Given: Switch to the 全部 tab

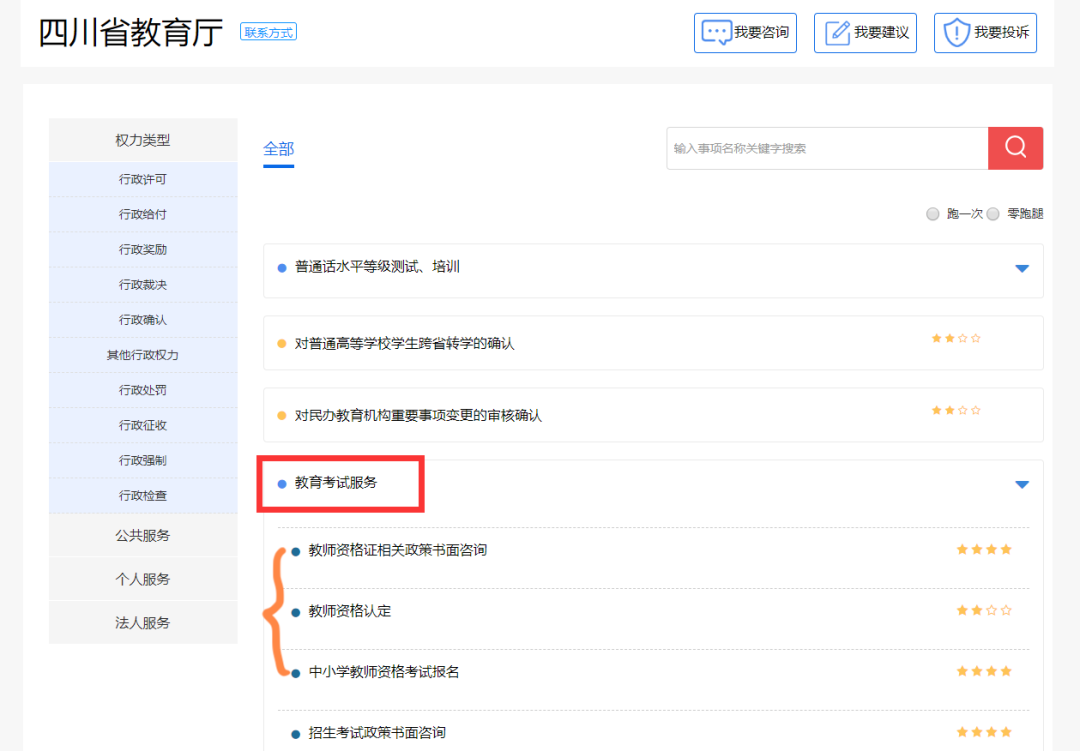Looking at the screenshot, I should tap(278, 149).
